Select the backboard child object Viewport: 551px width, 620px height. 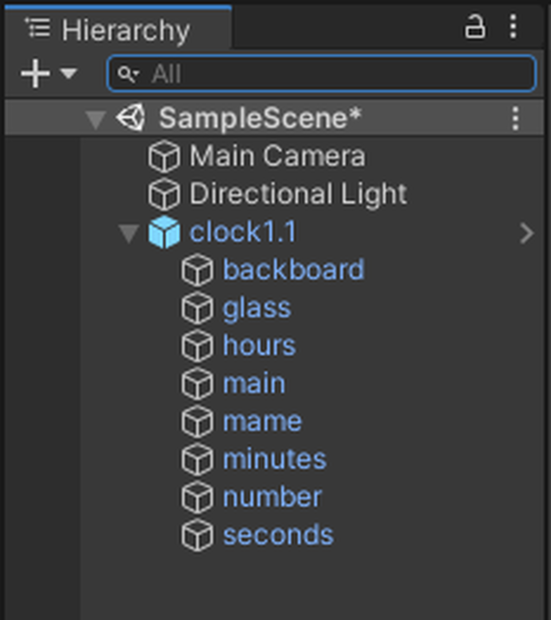(x=293, y=270)
